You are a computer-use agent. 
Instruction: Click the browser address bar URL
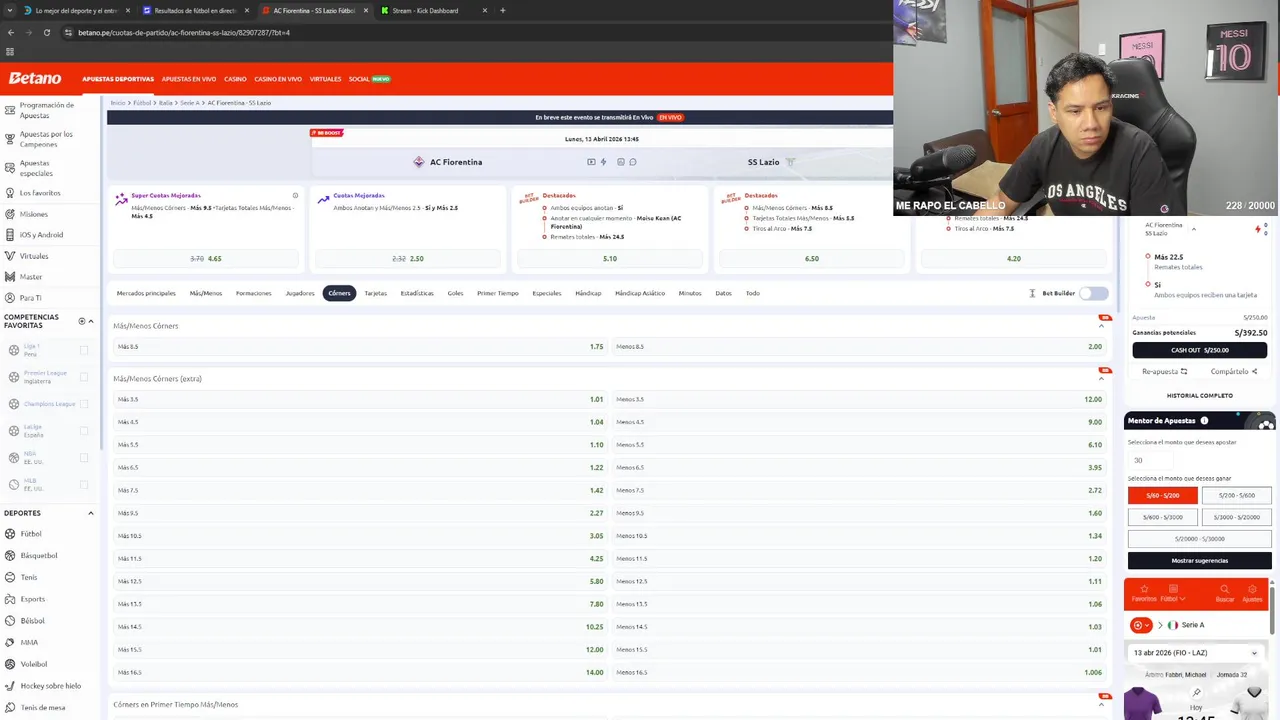184,32
